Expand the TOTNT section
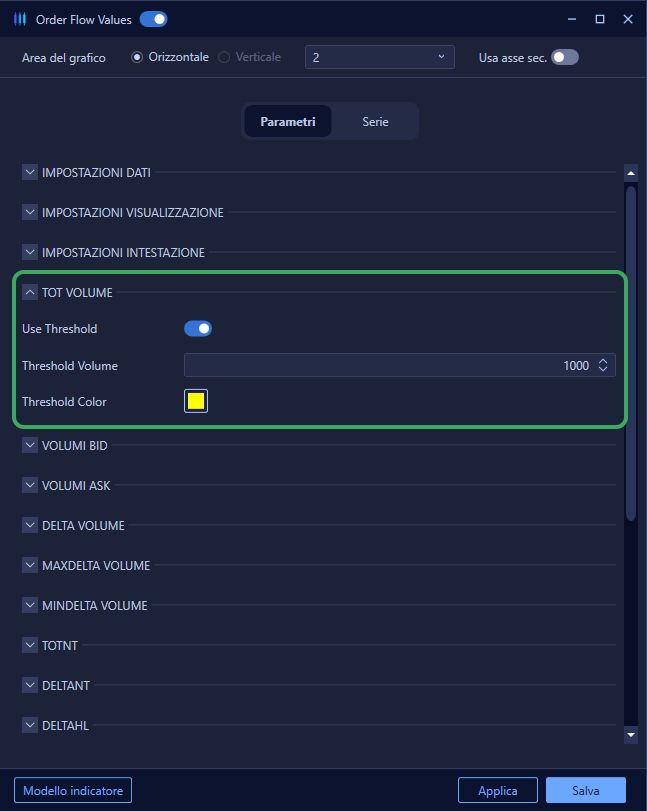This screenshot has width=647, height=811. (30, 645)
